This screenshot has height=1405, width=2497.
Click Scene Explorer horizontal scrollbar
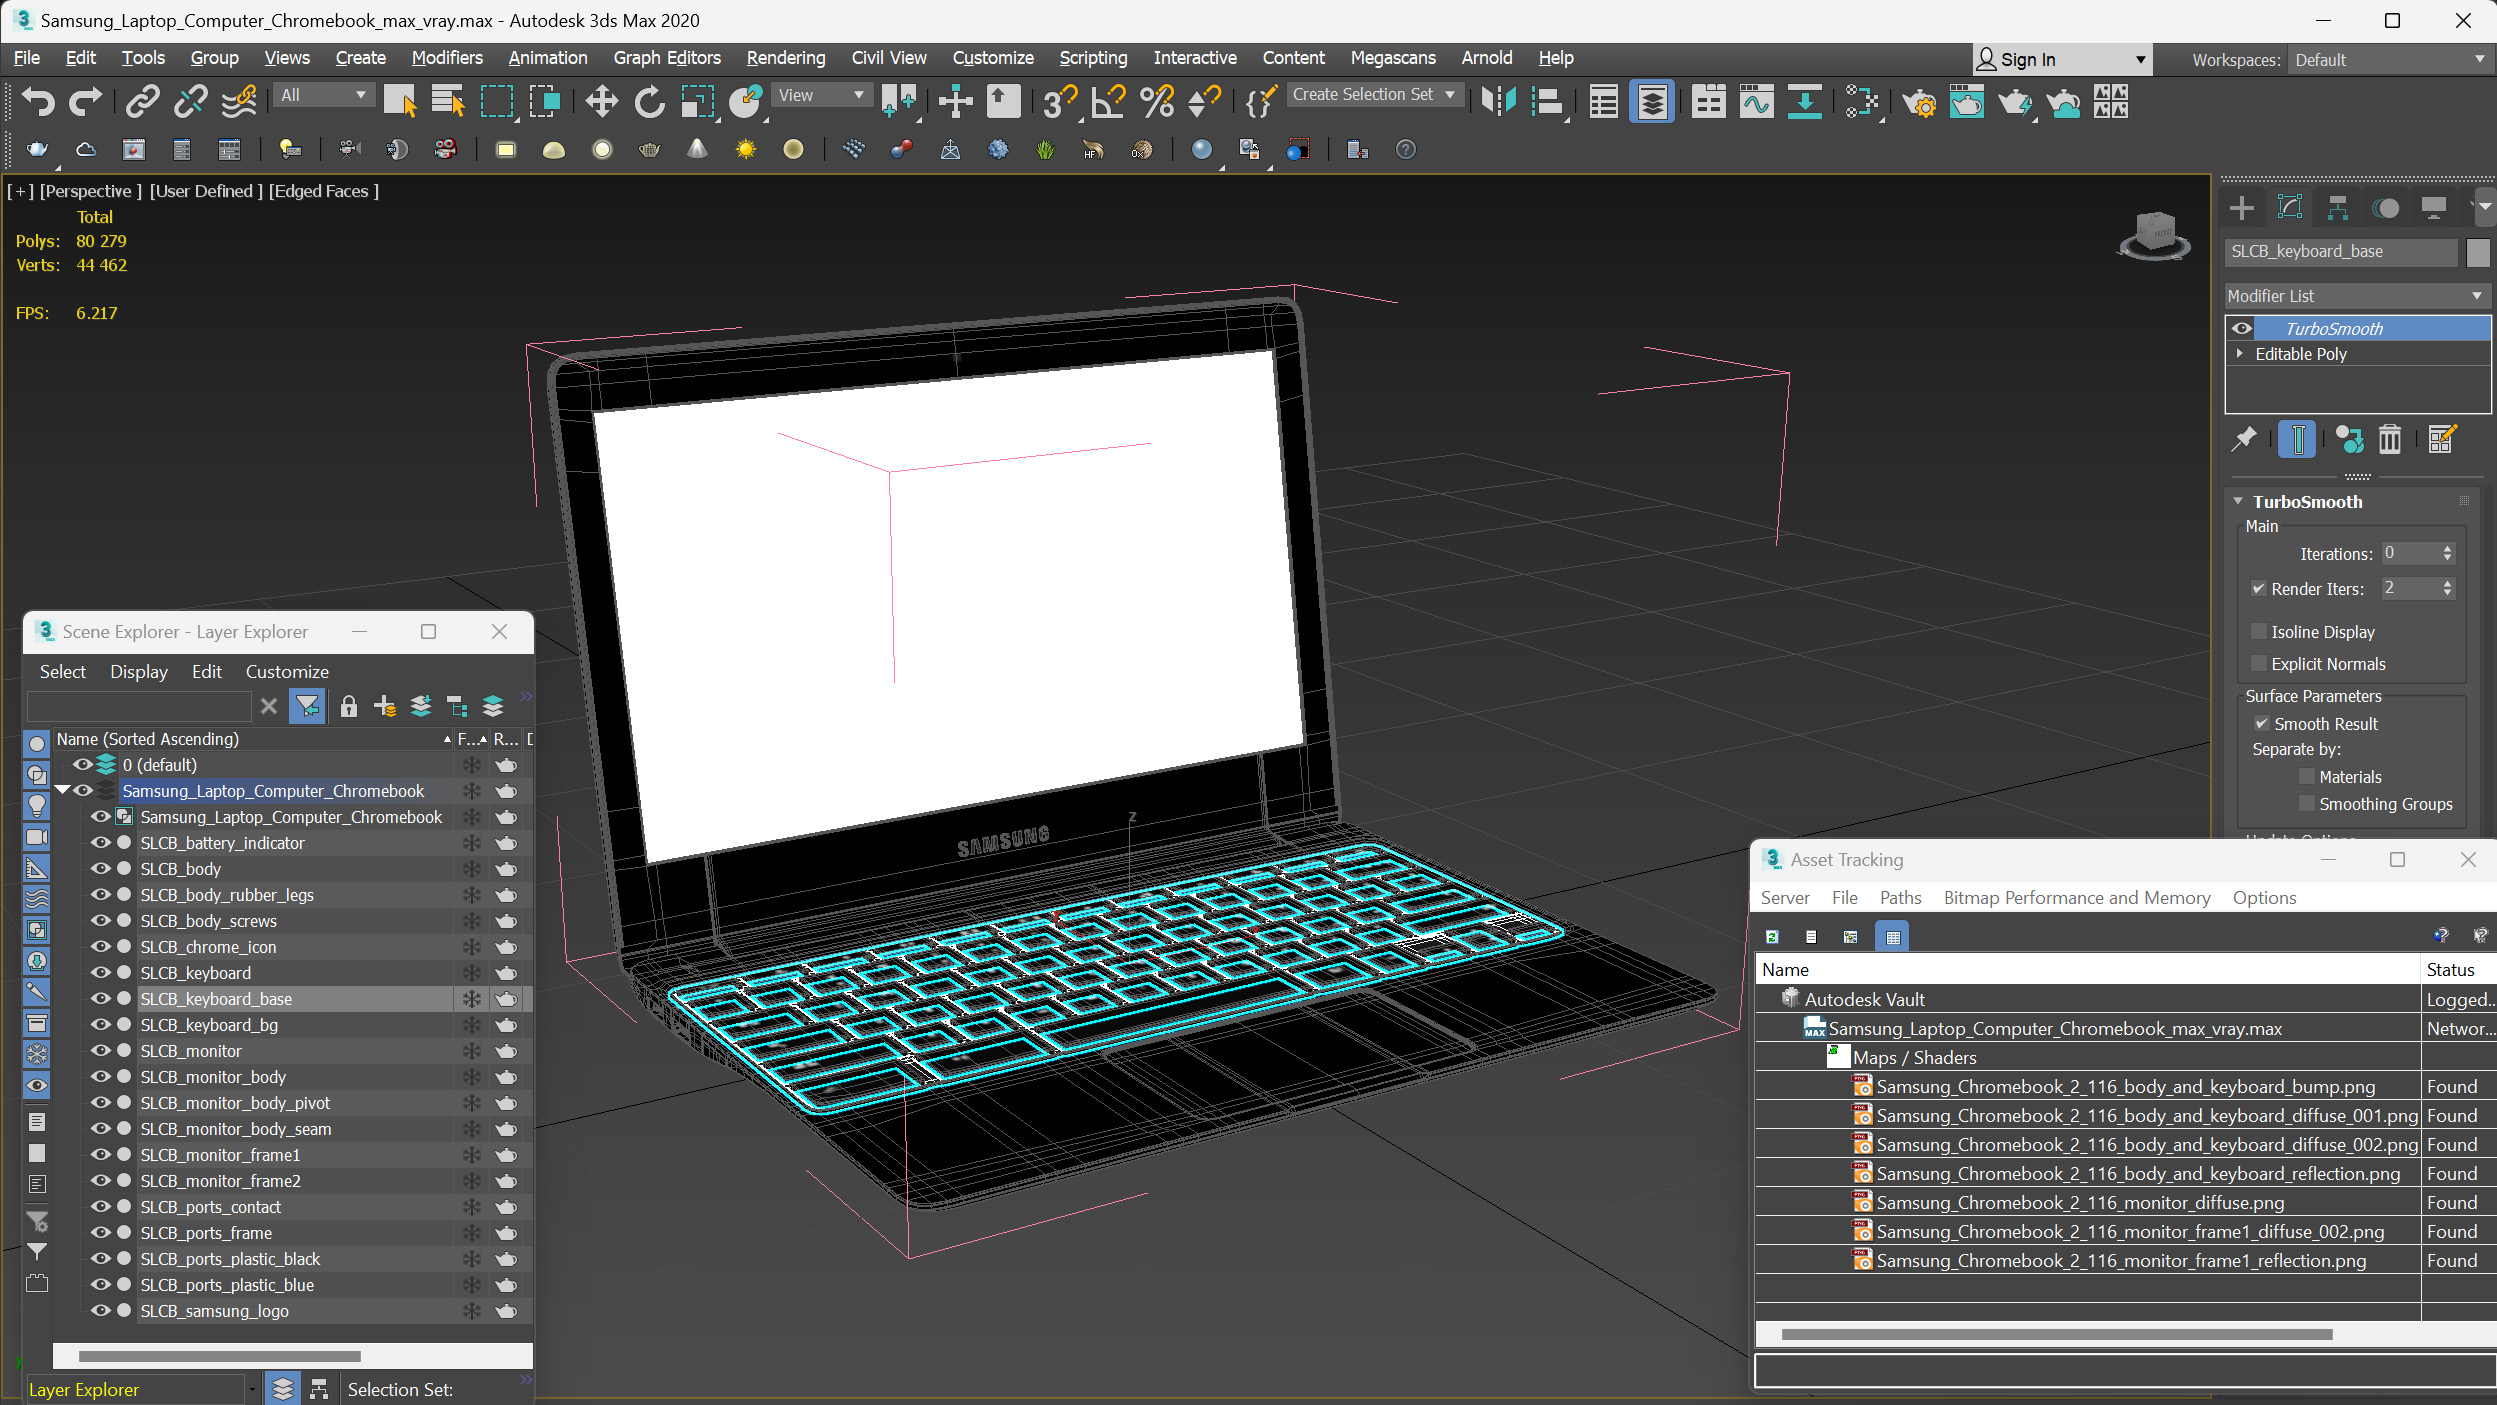[x=219, y=1356]
